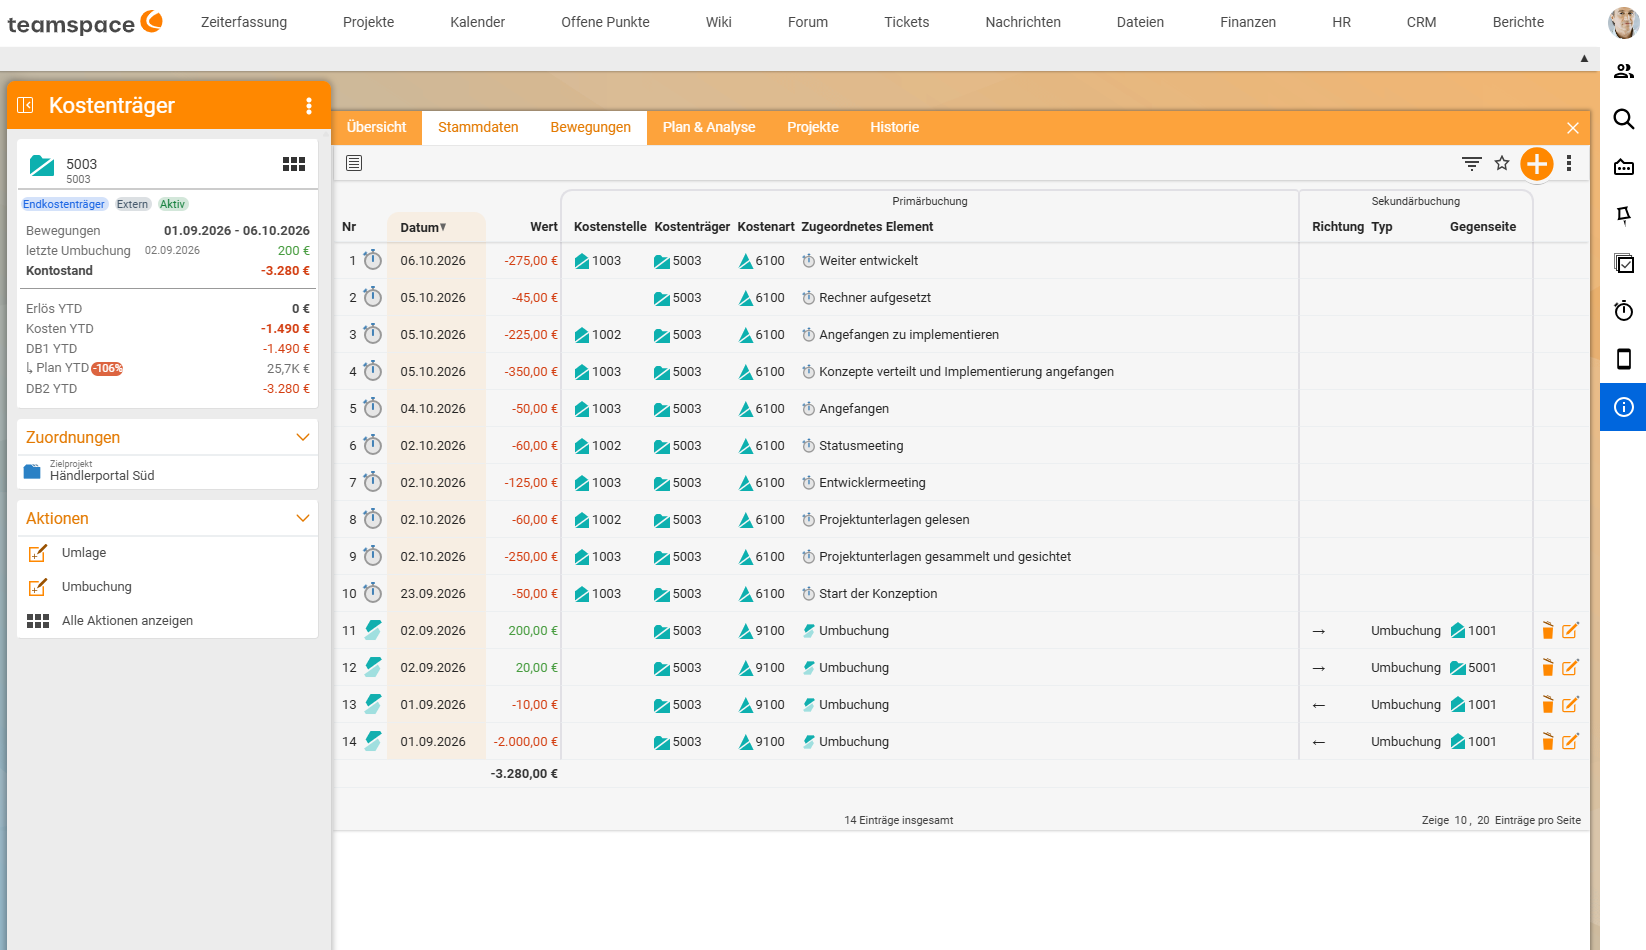Open the Historie tab
The height and width of the screenshot is (950, 1646).
pyautogui.click(x=894, y=127)
